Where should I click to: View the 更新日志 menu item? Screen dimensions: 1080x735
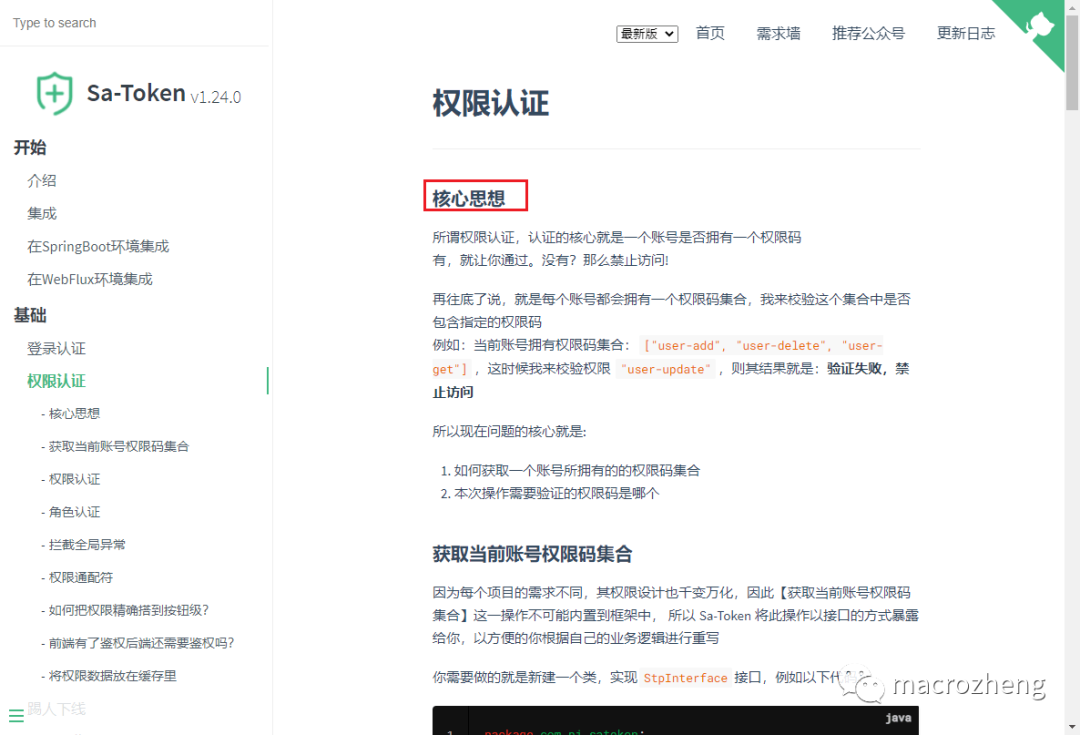pos(965,33)
